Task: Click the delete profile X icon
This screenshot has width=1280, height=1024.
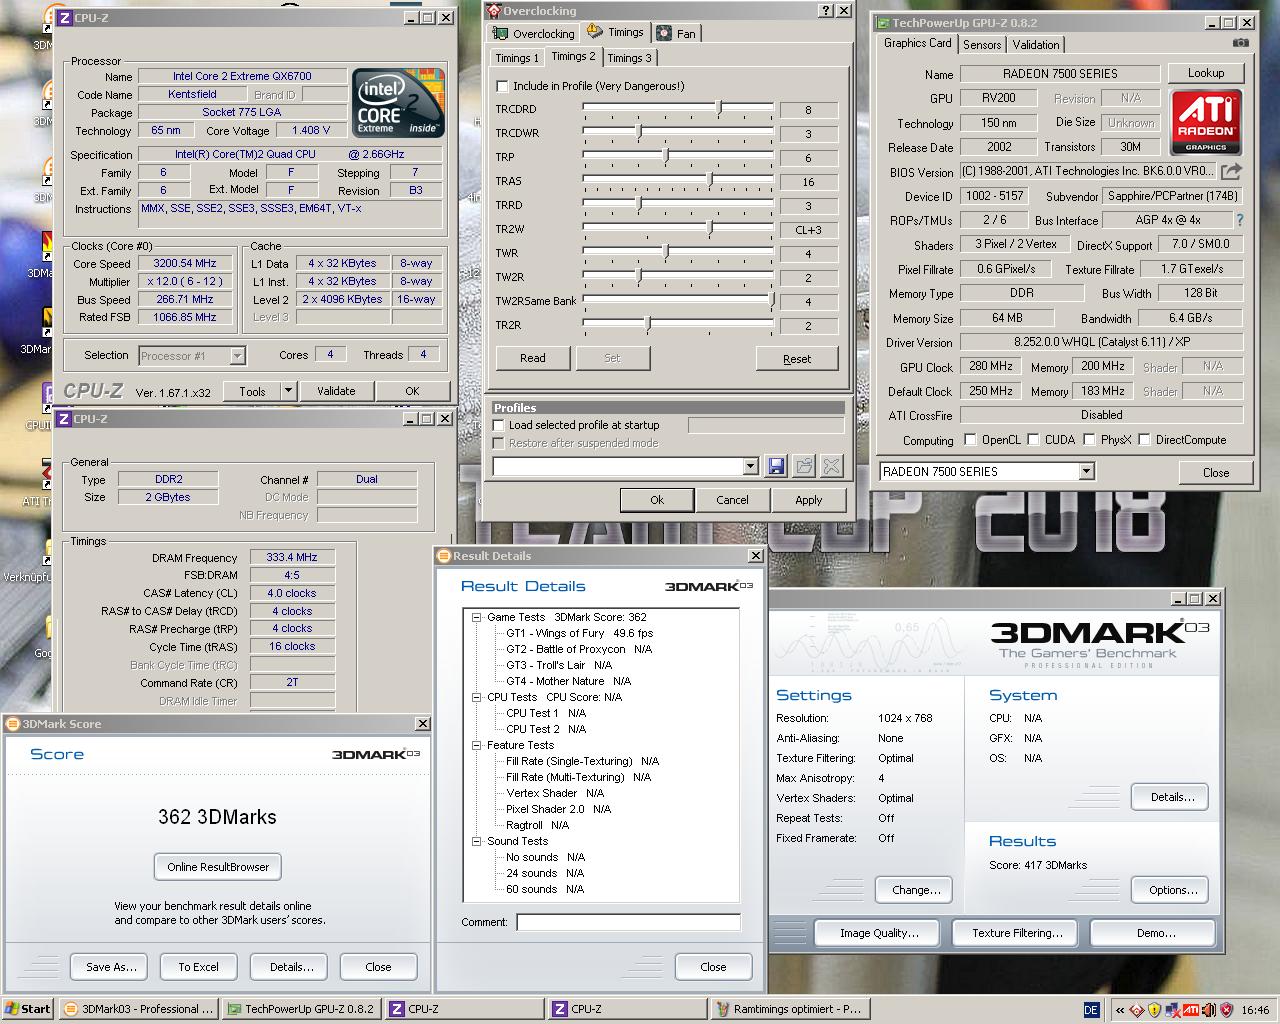Action: click(831, 466)
